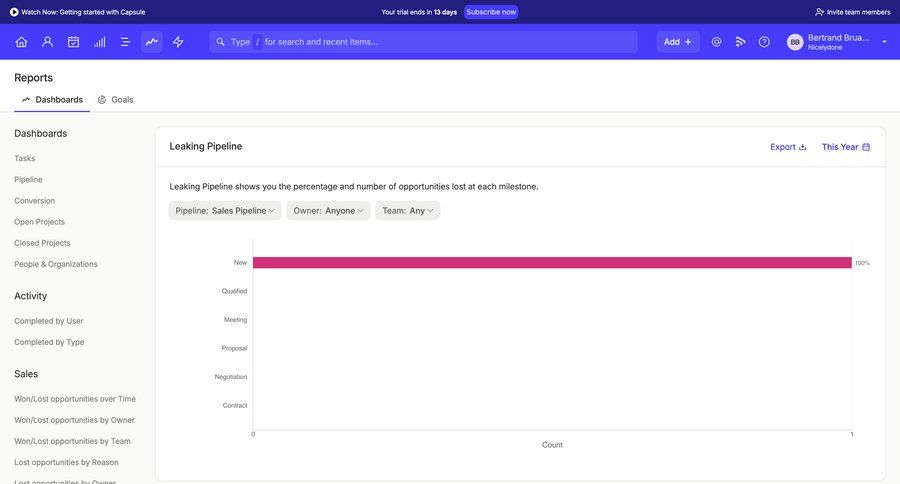Screen dimensions: 900x484
Task: Focus the search and recent items field
Action: point(430,42)
